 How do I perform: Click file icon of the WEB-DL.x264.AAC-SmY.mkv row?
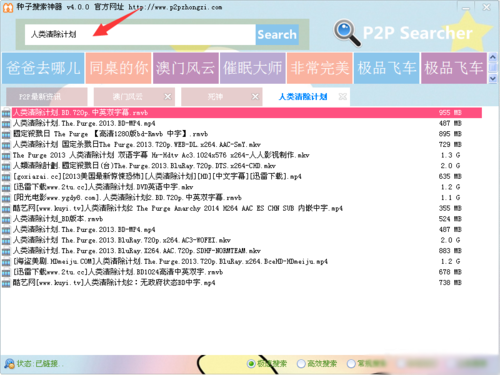coord(6,145)
